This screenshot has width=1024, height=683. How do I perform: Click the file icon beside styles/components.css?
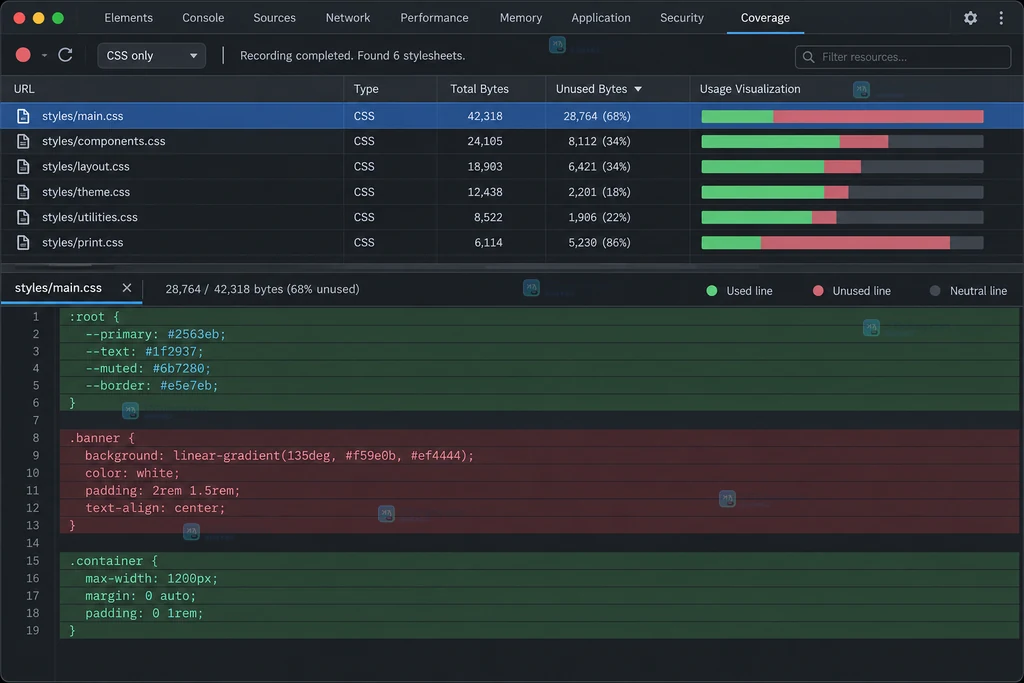point(23,141)
